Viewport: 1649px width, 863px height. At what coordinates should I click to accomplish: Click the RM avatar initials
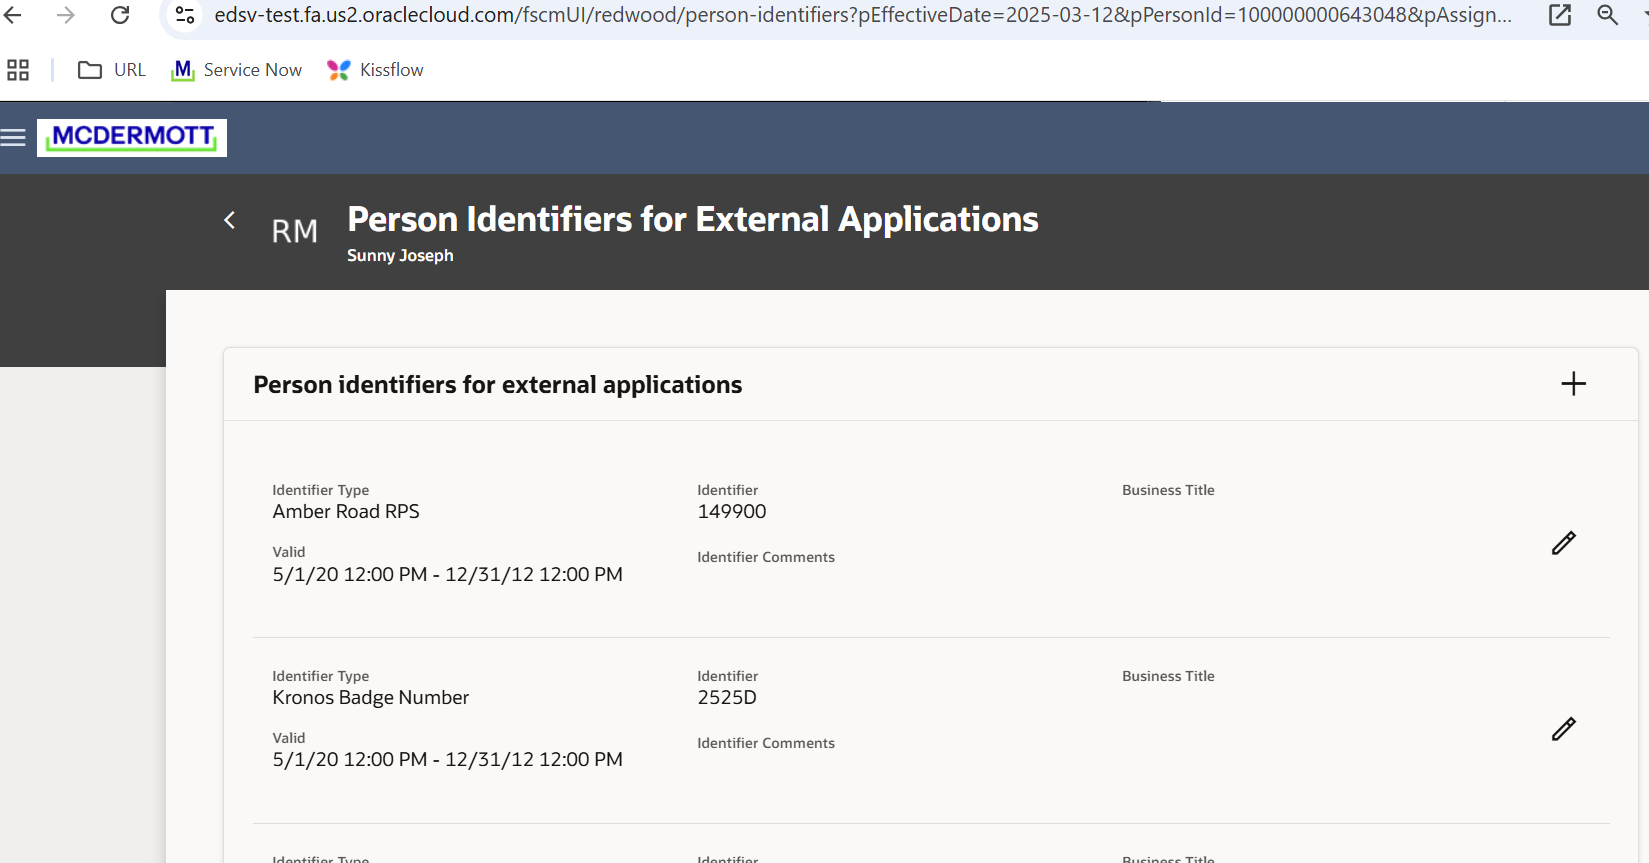pos(295,231)
